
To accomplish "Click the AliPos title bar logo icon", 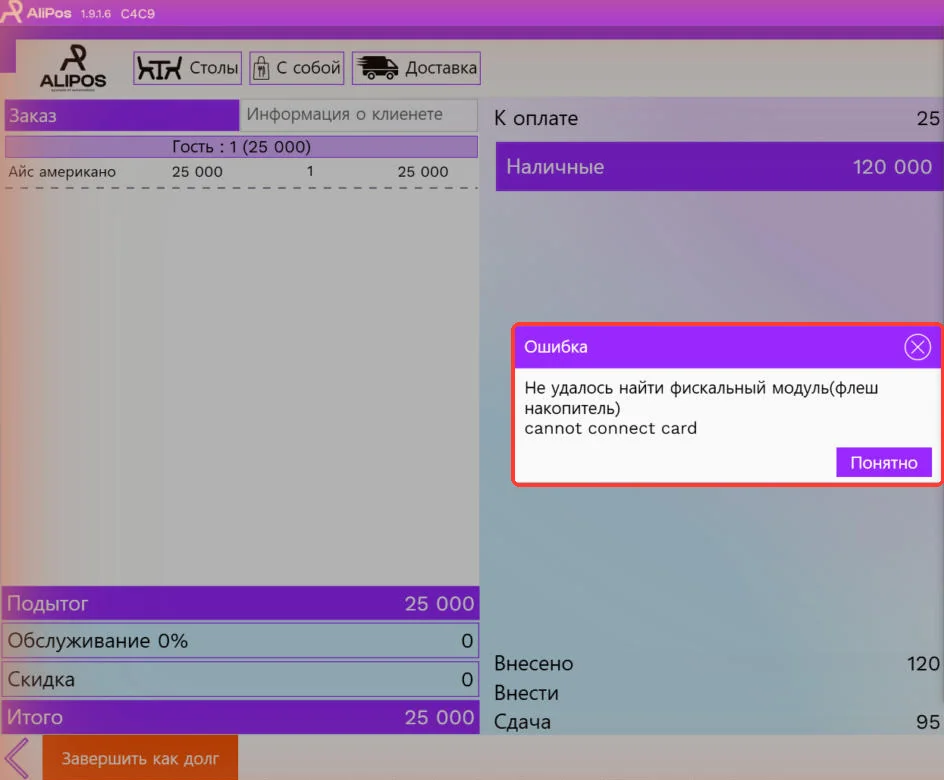I will click(11, 12).
